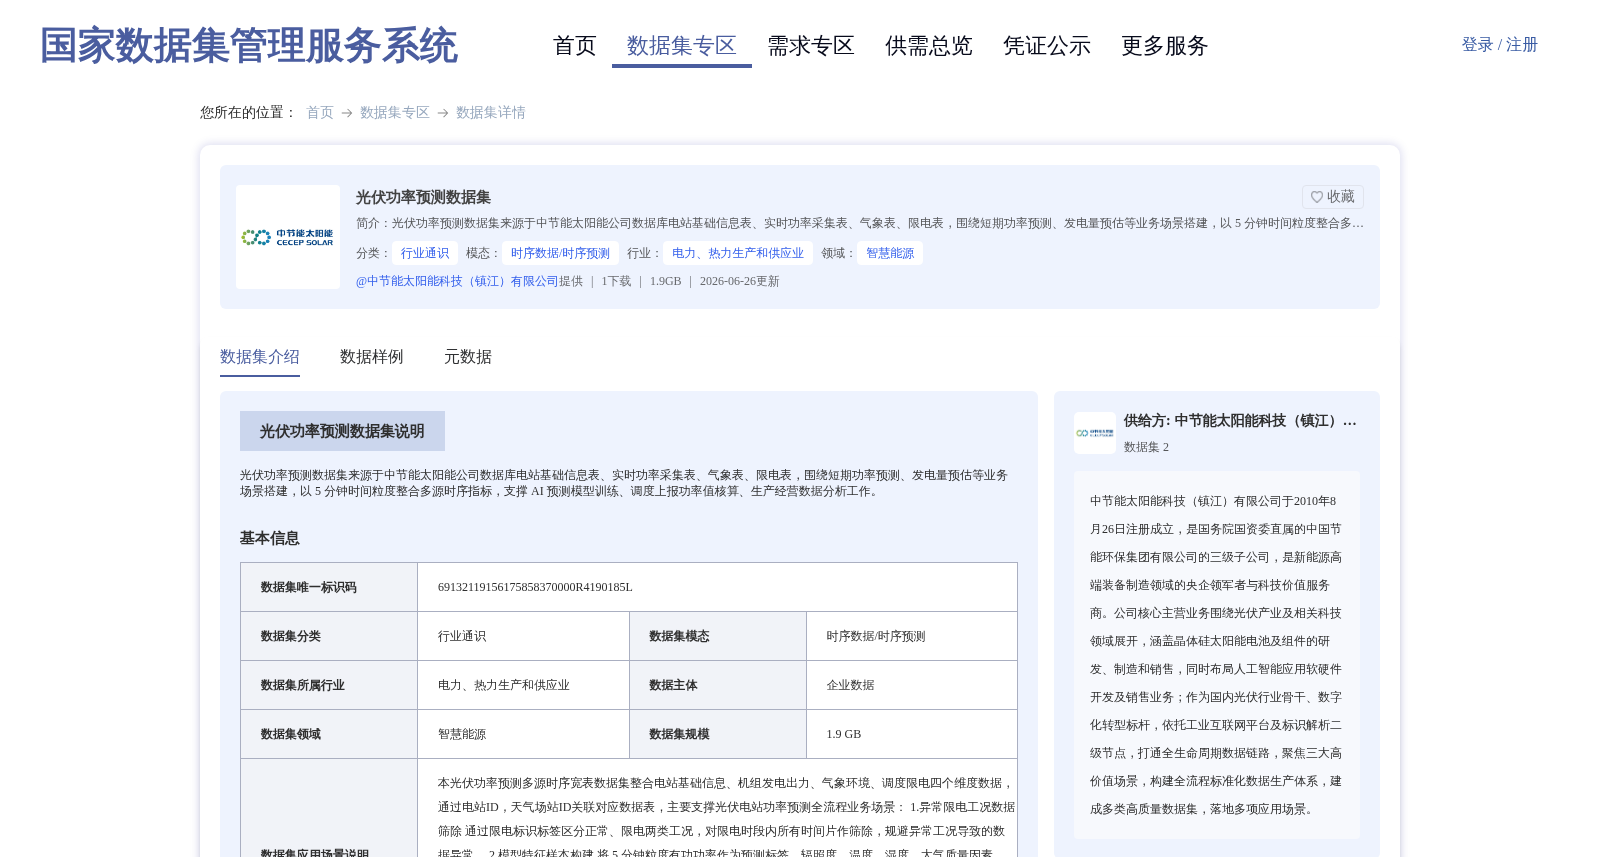The width and height of the screenshot is (1600, 857).
Task: Click the 2026-06-26更新 date text
Action: pos(740,281)
